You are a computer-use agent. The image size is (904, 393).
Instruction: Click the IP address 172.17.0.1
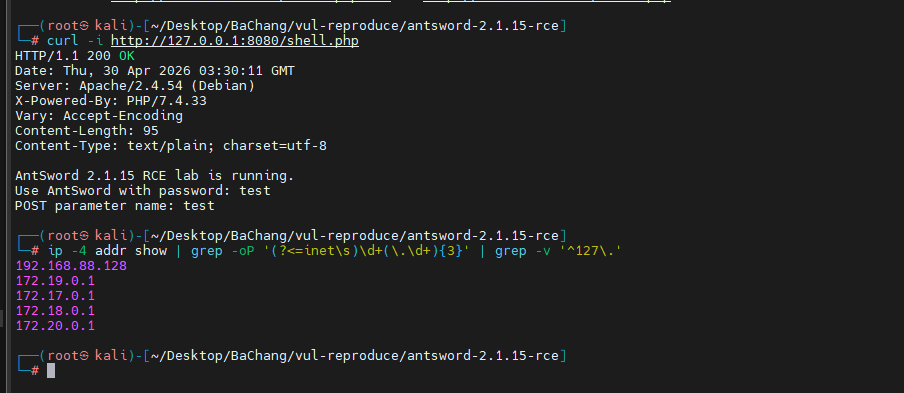(55, 296)
